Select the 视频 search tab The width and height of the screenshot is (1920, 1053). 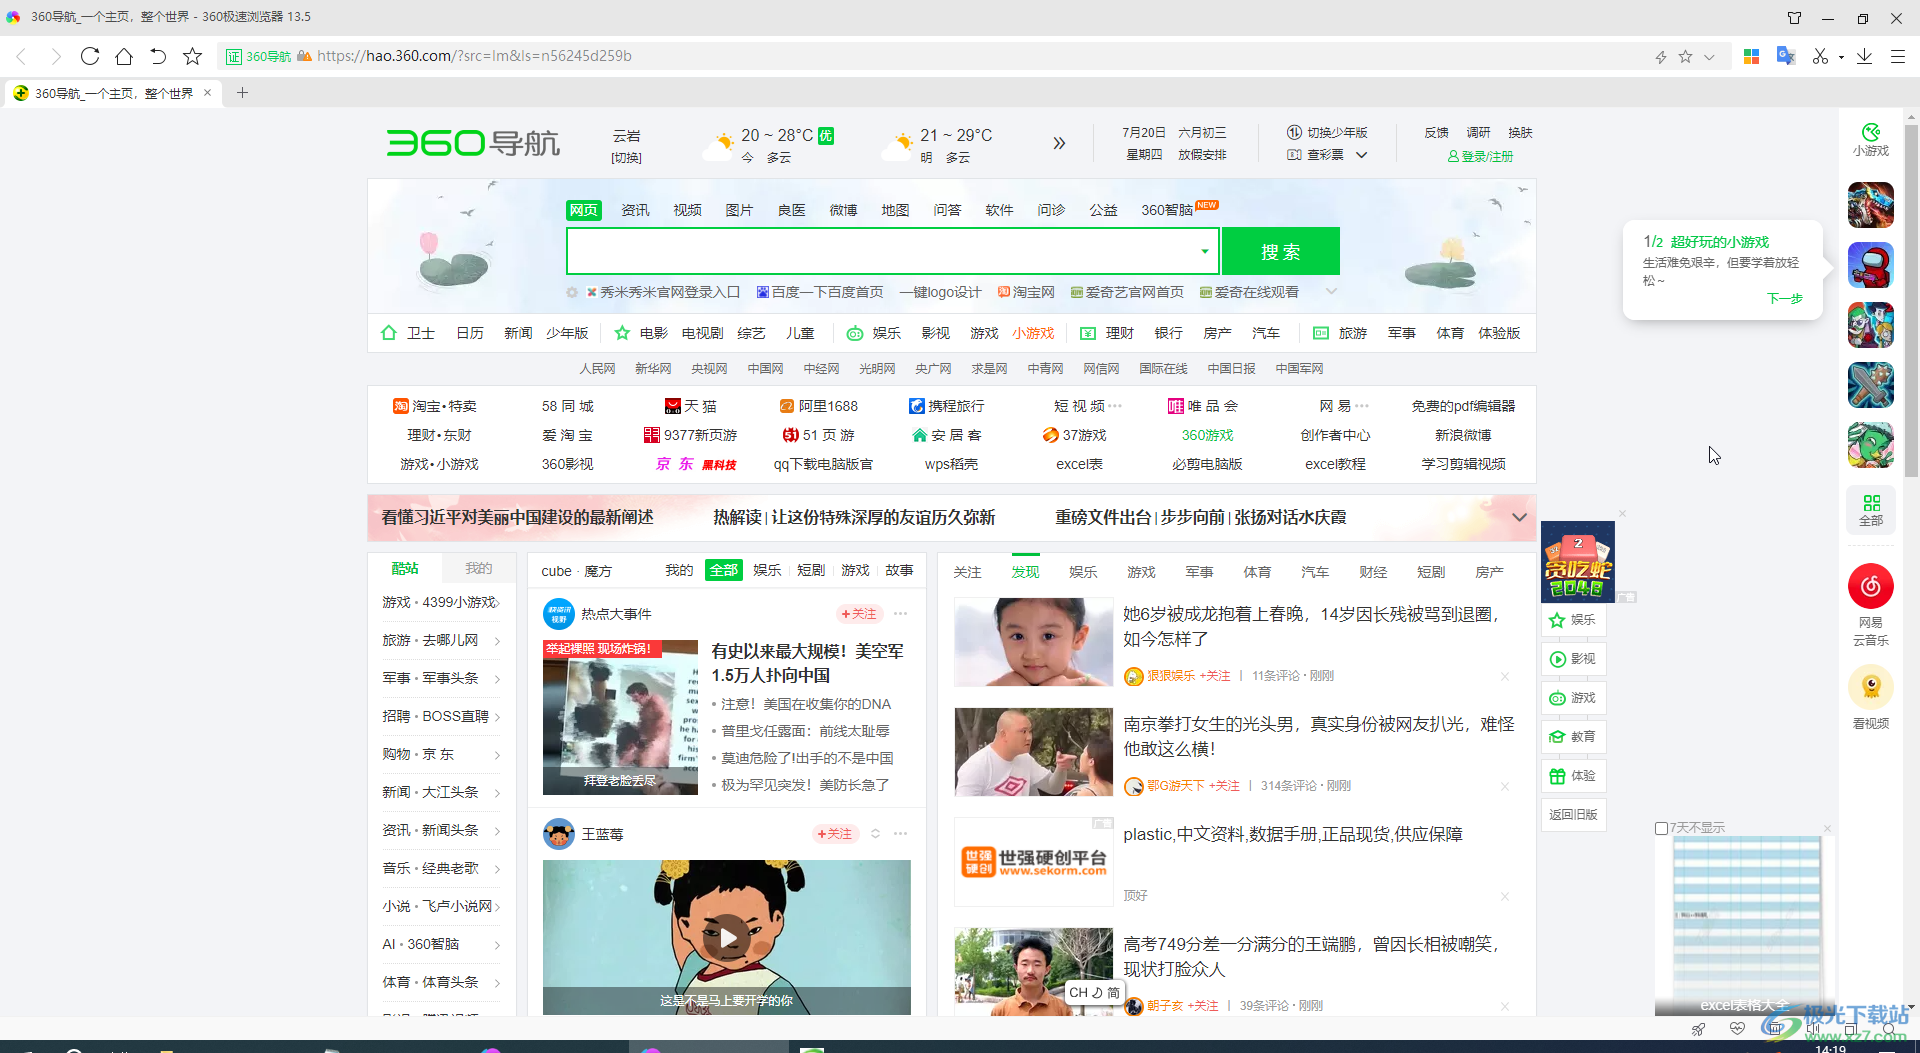[x=687, y=210]
